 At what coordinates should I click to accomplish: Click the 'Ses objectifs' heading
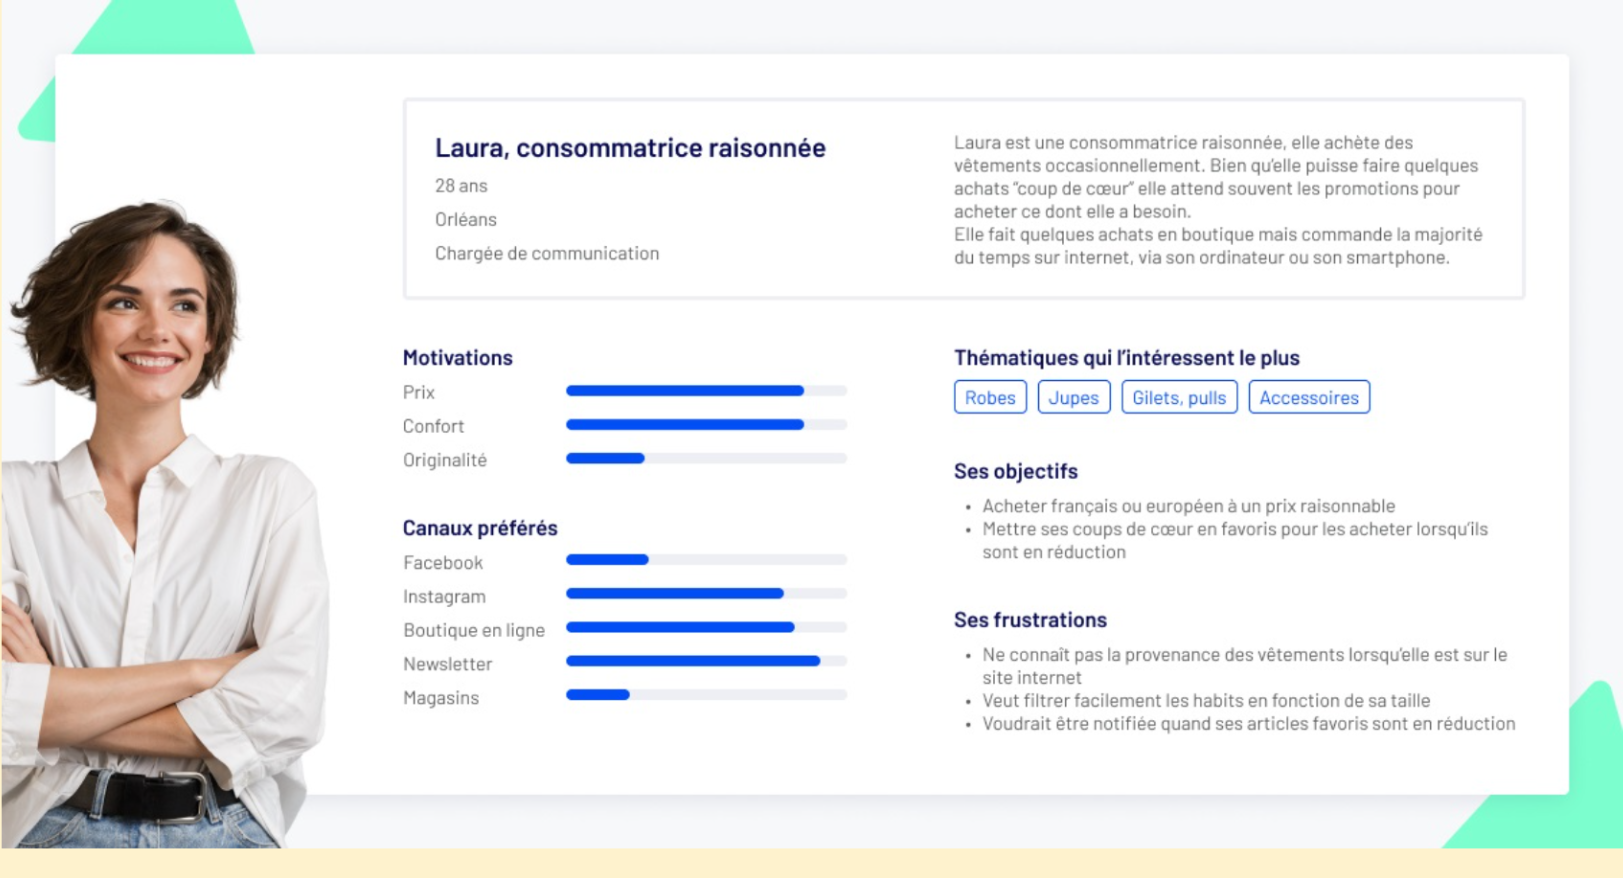pyautogui.click(x=1015, y=471)
